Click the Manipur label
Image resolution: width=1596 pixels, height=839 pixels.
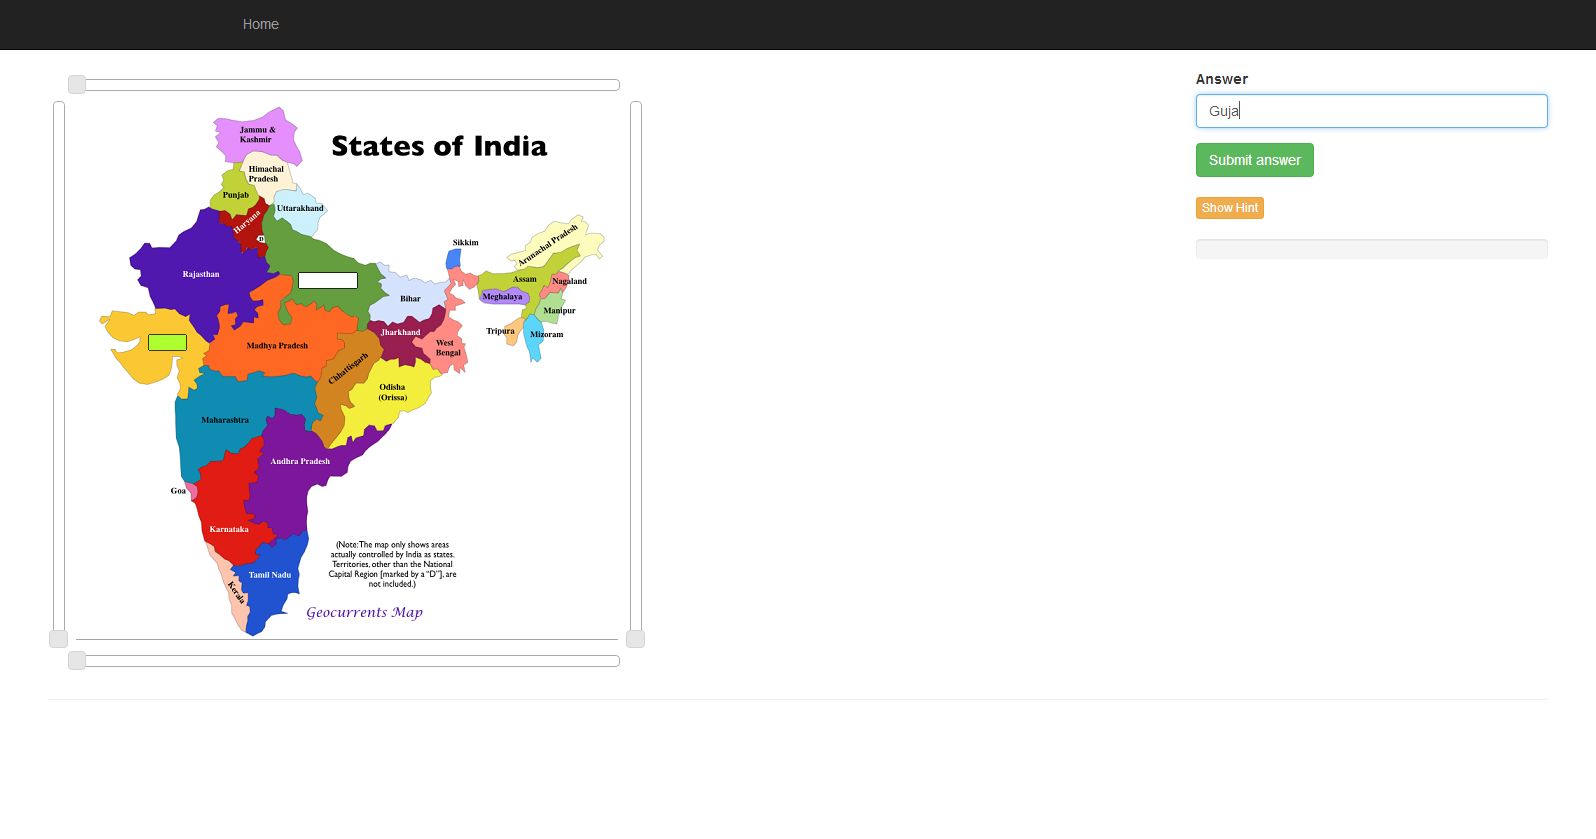559,311
